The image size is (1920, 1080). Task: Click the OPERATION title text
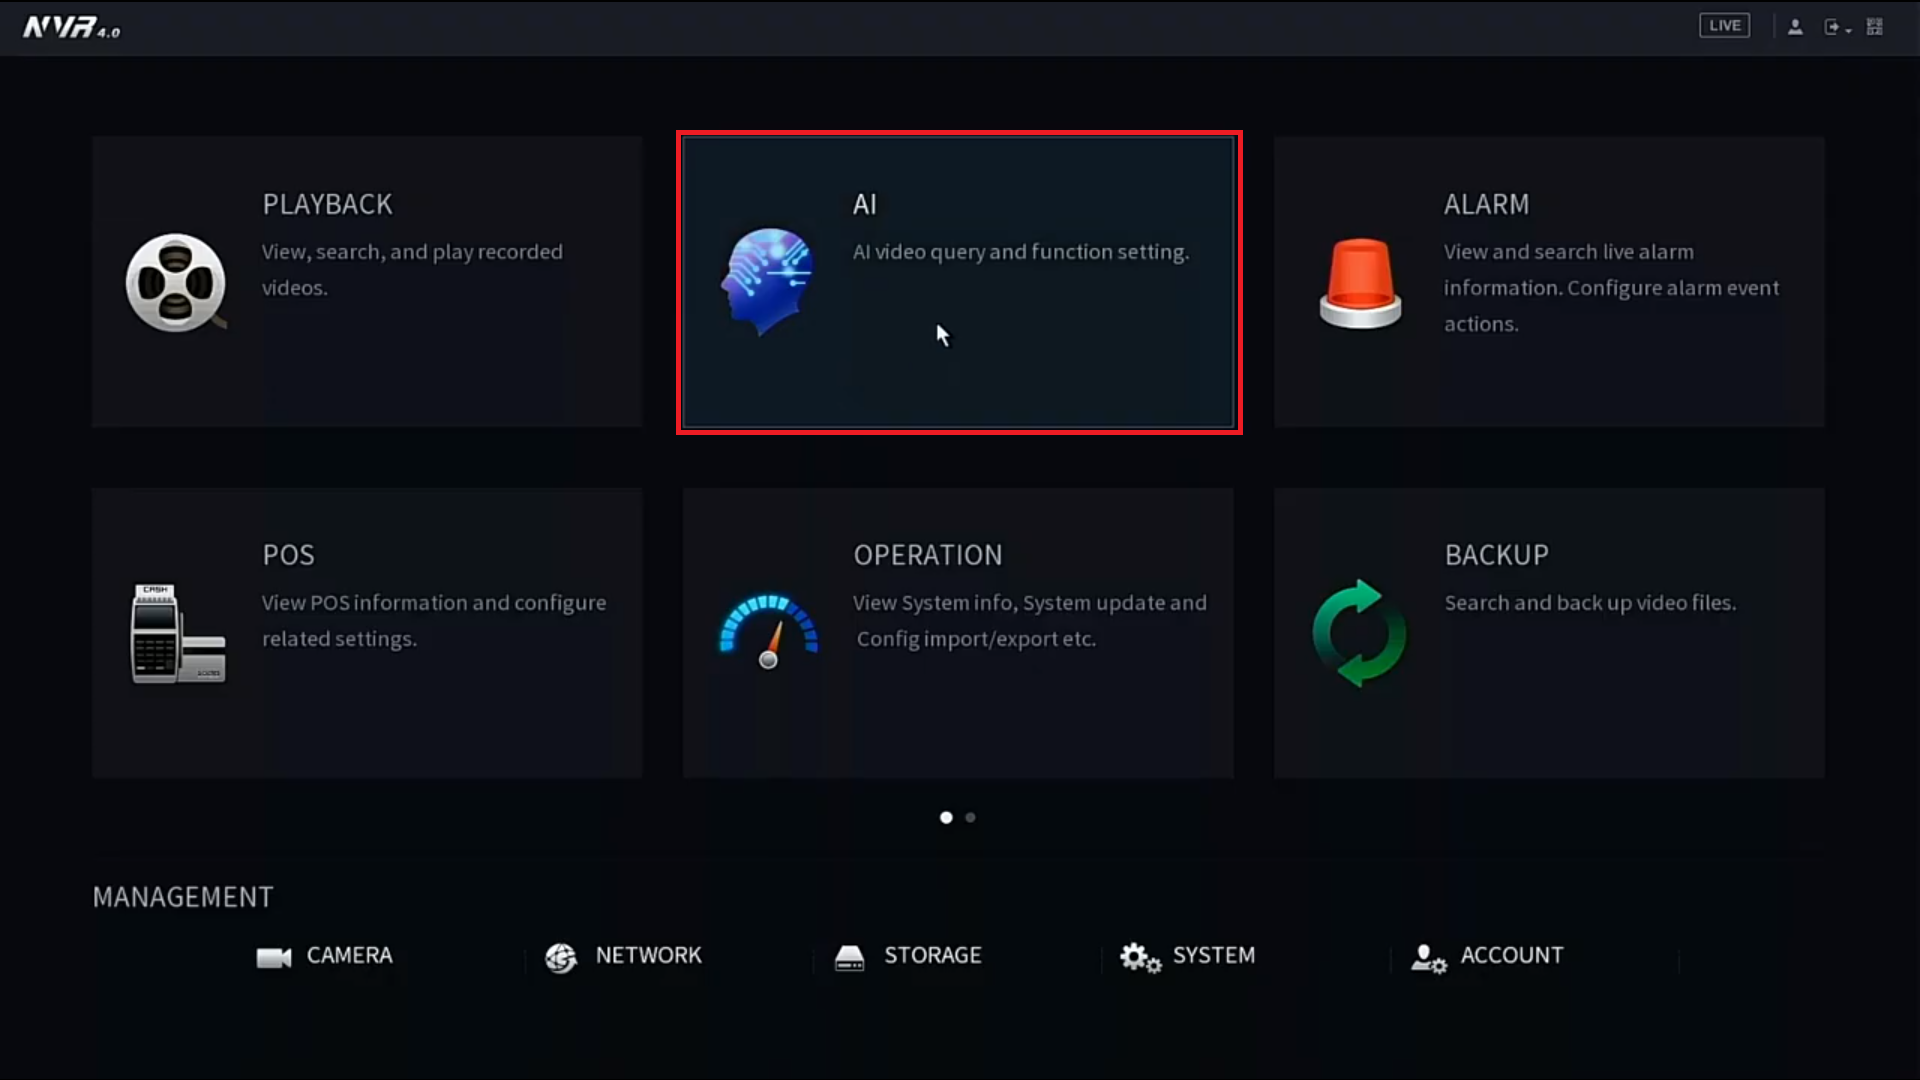(927, 555)
